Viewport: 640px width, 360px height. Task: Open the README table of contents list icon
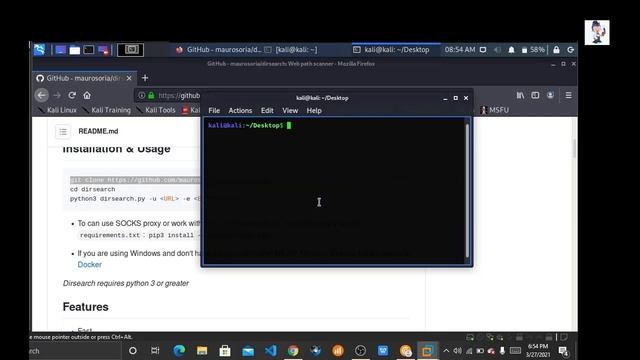point(63,131)
